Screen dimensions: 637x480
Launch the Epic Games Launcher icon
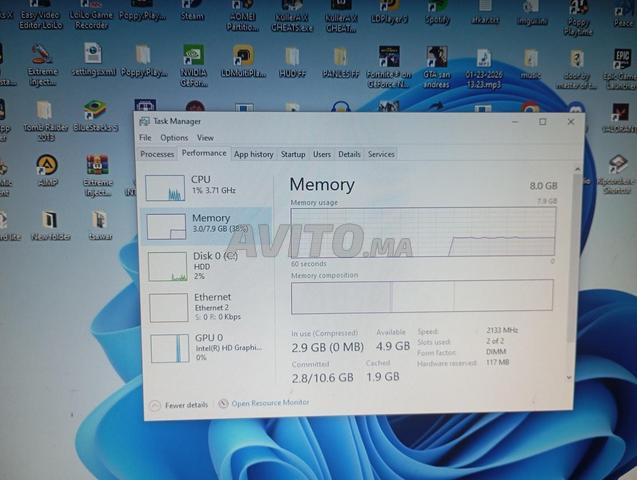(x=622, y=62)
